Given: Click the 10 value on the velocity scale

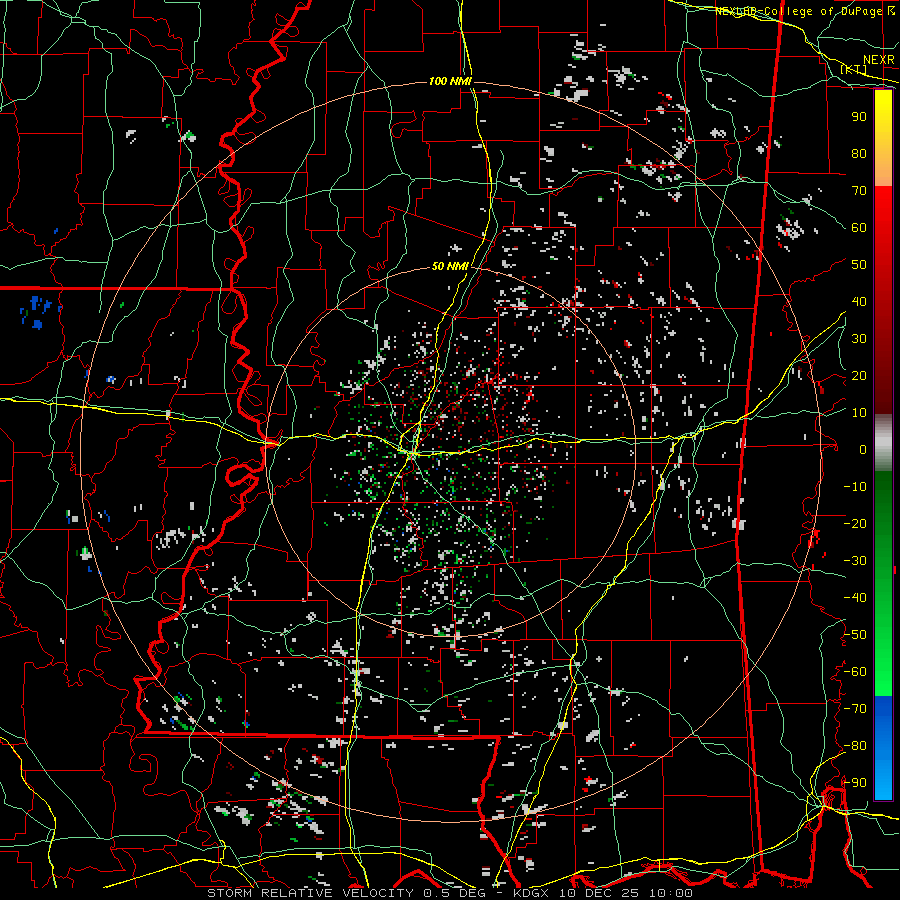Looking at the screenshot, I should [x=859, y=413].
